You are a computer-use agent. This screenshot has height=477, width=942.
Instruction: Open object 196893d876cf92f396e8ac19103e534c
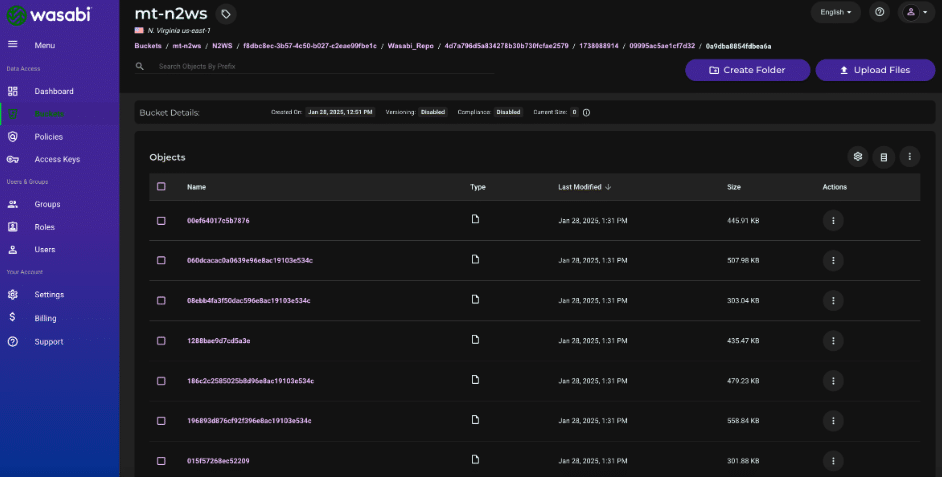[x=249, y=421]
